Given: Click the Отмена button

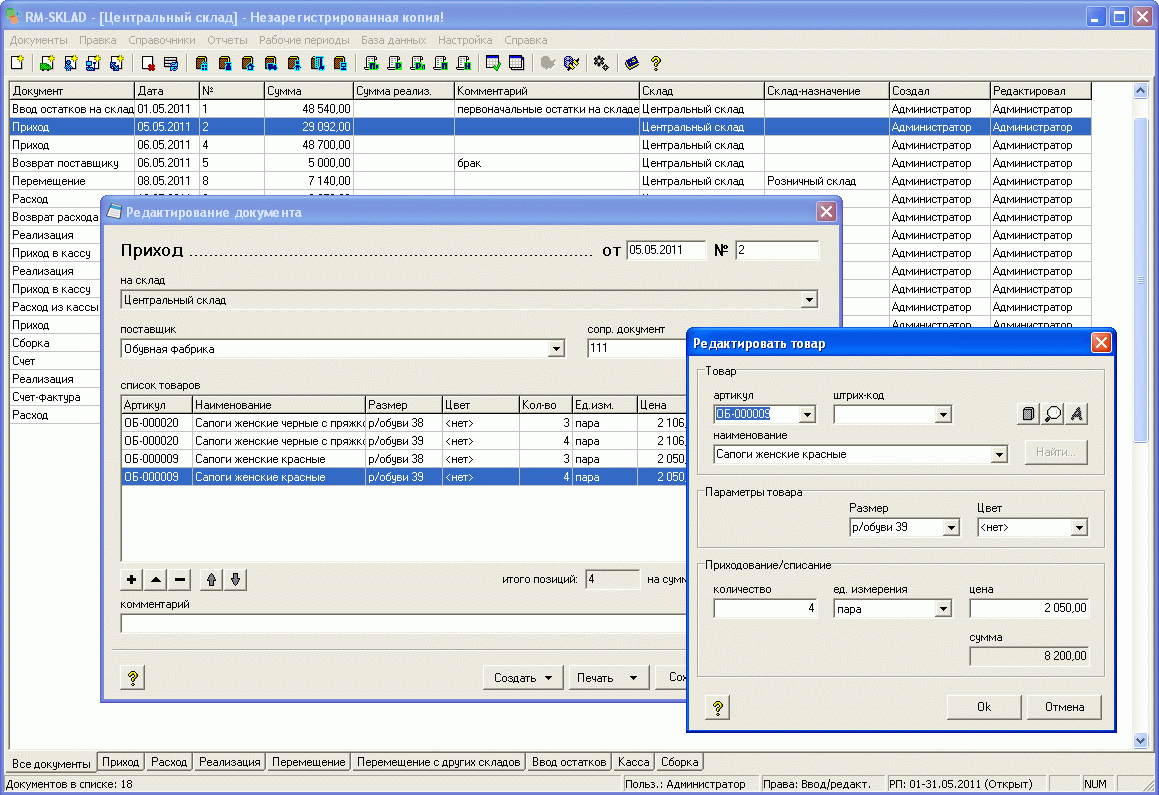Looking at the screenshot, I should [x=1064, y=707].
